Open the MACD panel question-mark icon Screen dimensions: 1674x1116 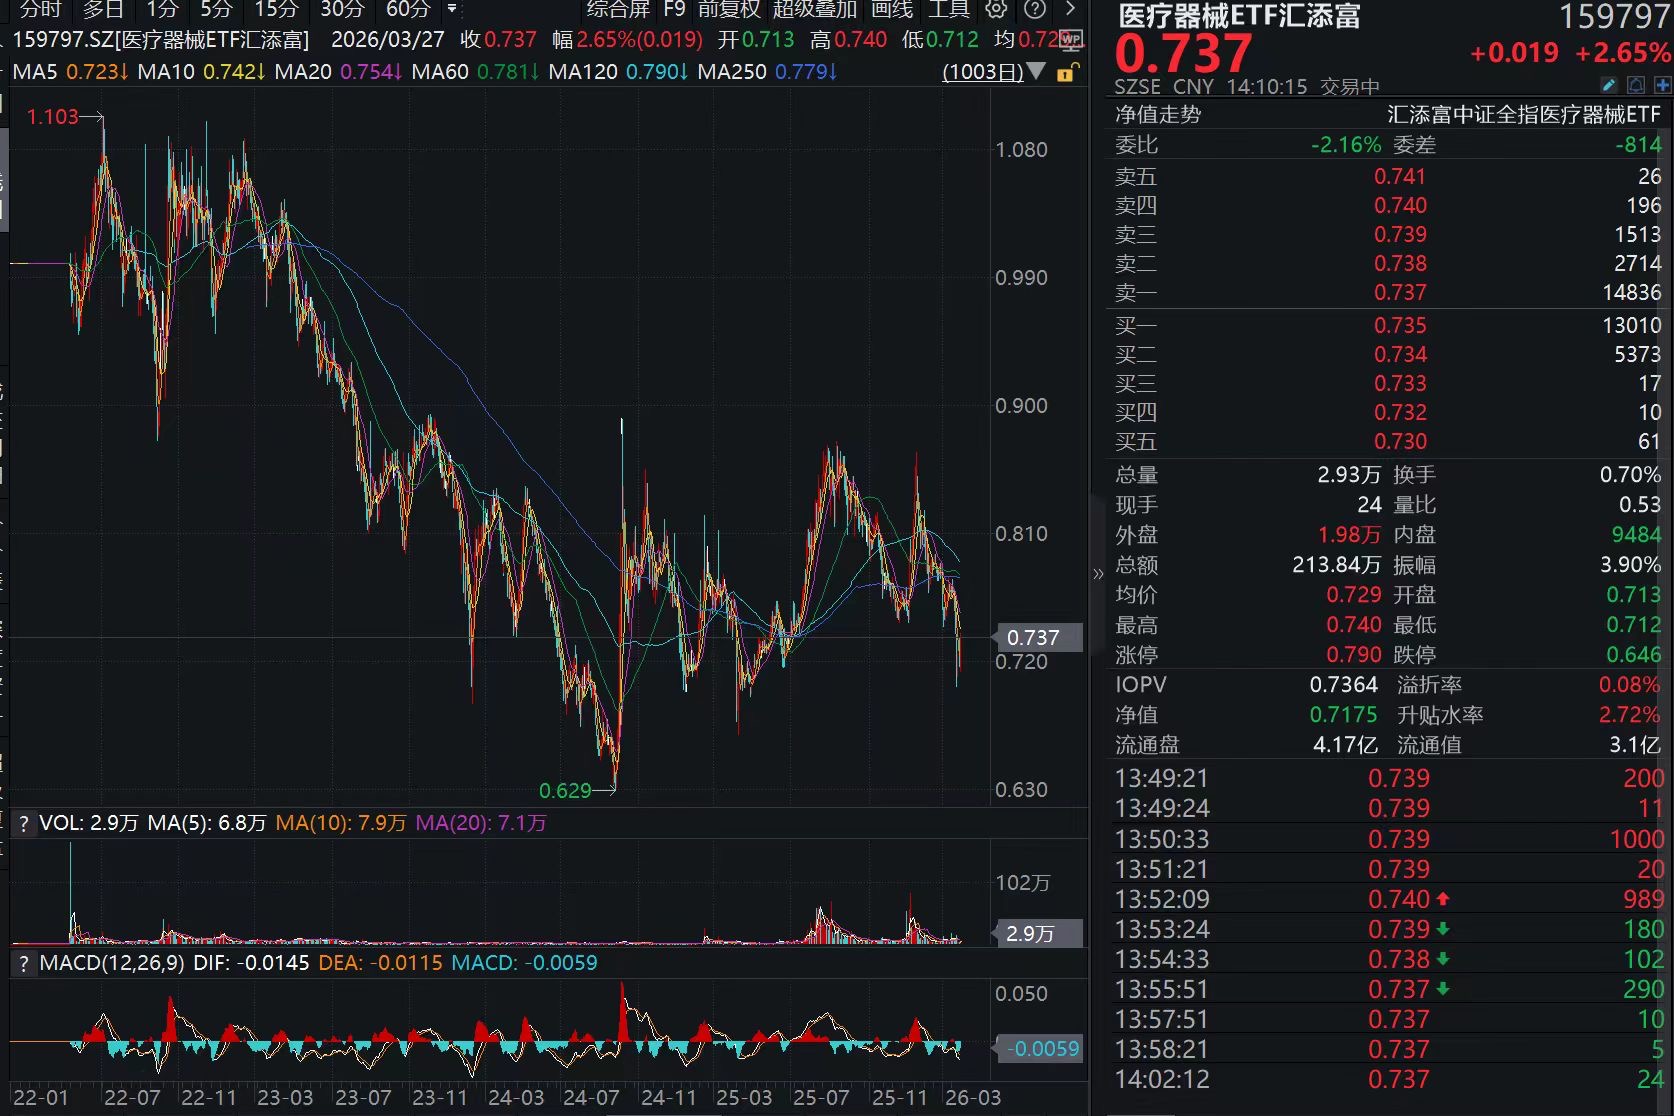pos(22,963)
